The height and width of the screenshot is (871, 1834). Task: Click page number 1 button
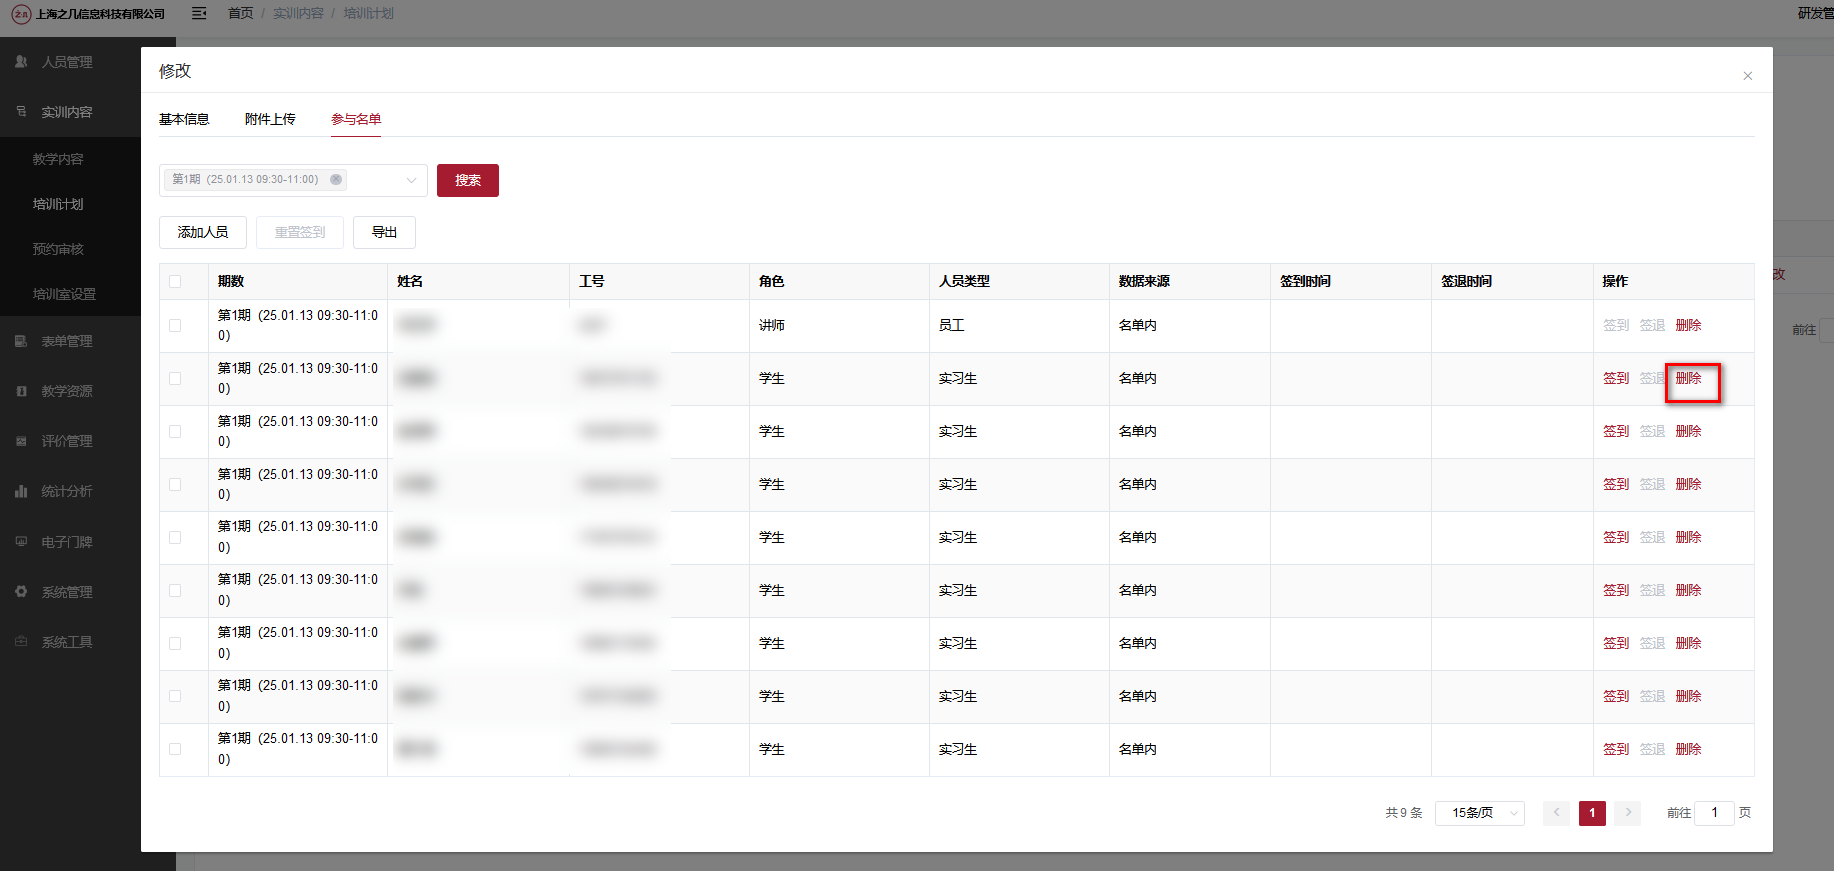[1592, 813]
